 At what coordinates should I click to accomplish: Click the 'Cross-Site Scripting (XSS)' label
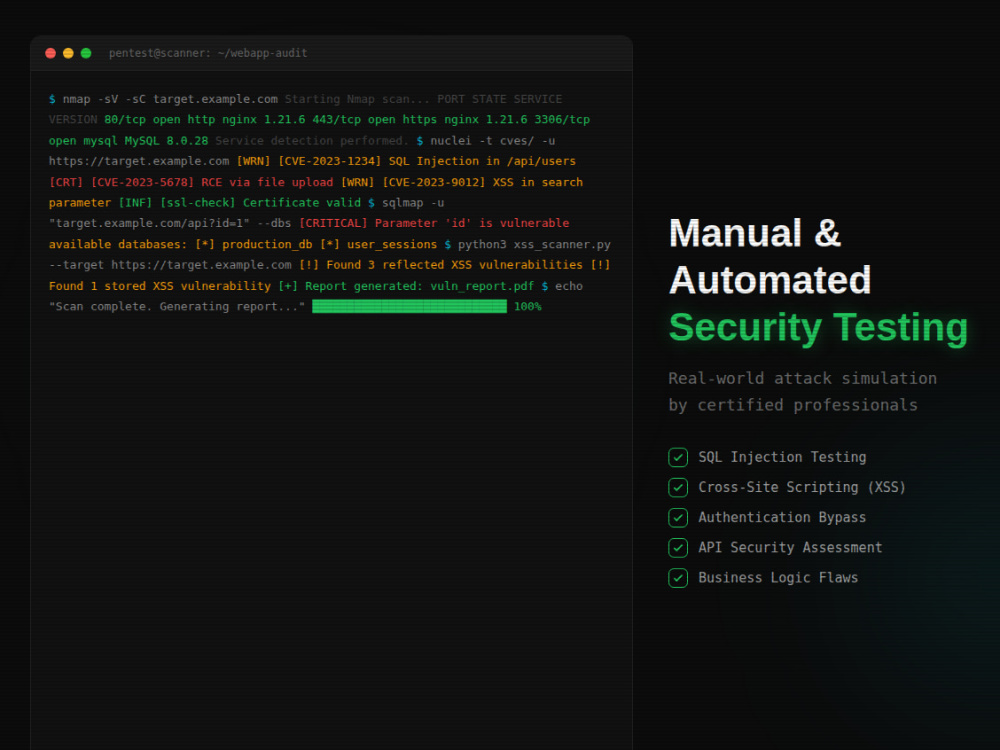[x=802, y=487]
